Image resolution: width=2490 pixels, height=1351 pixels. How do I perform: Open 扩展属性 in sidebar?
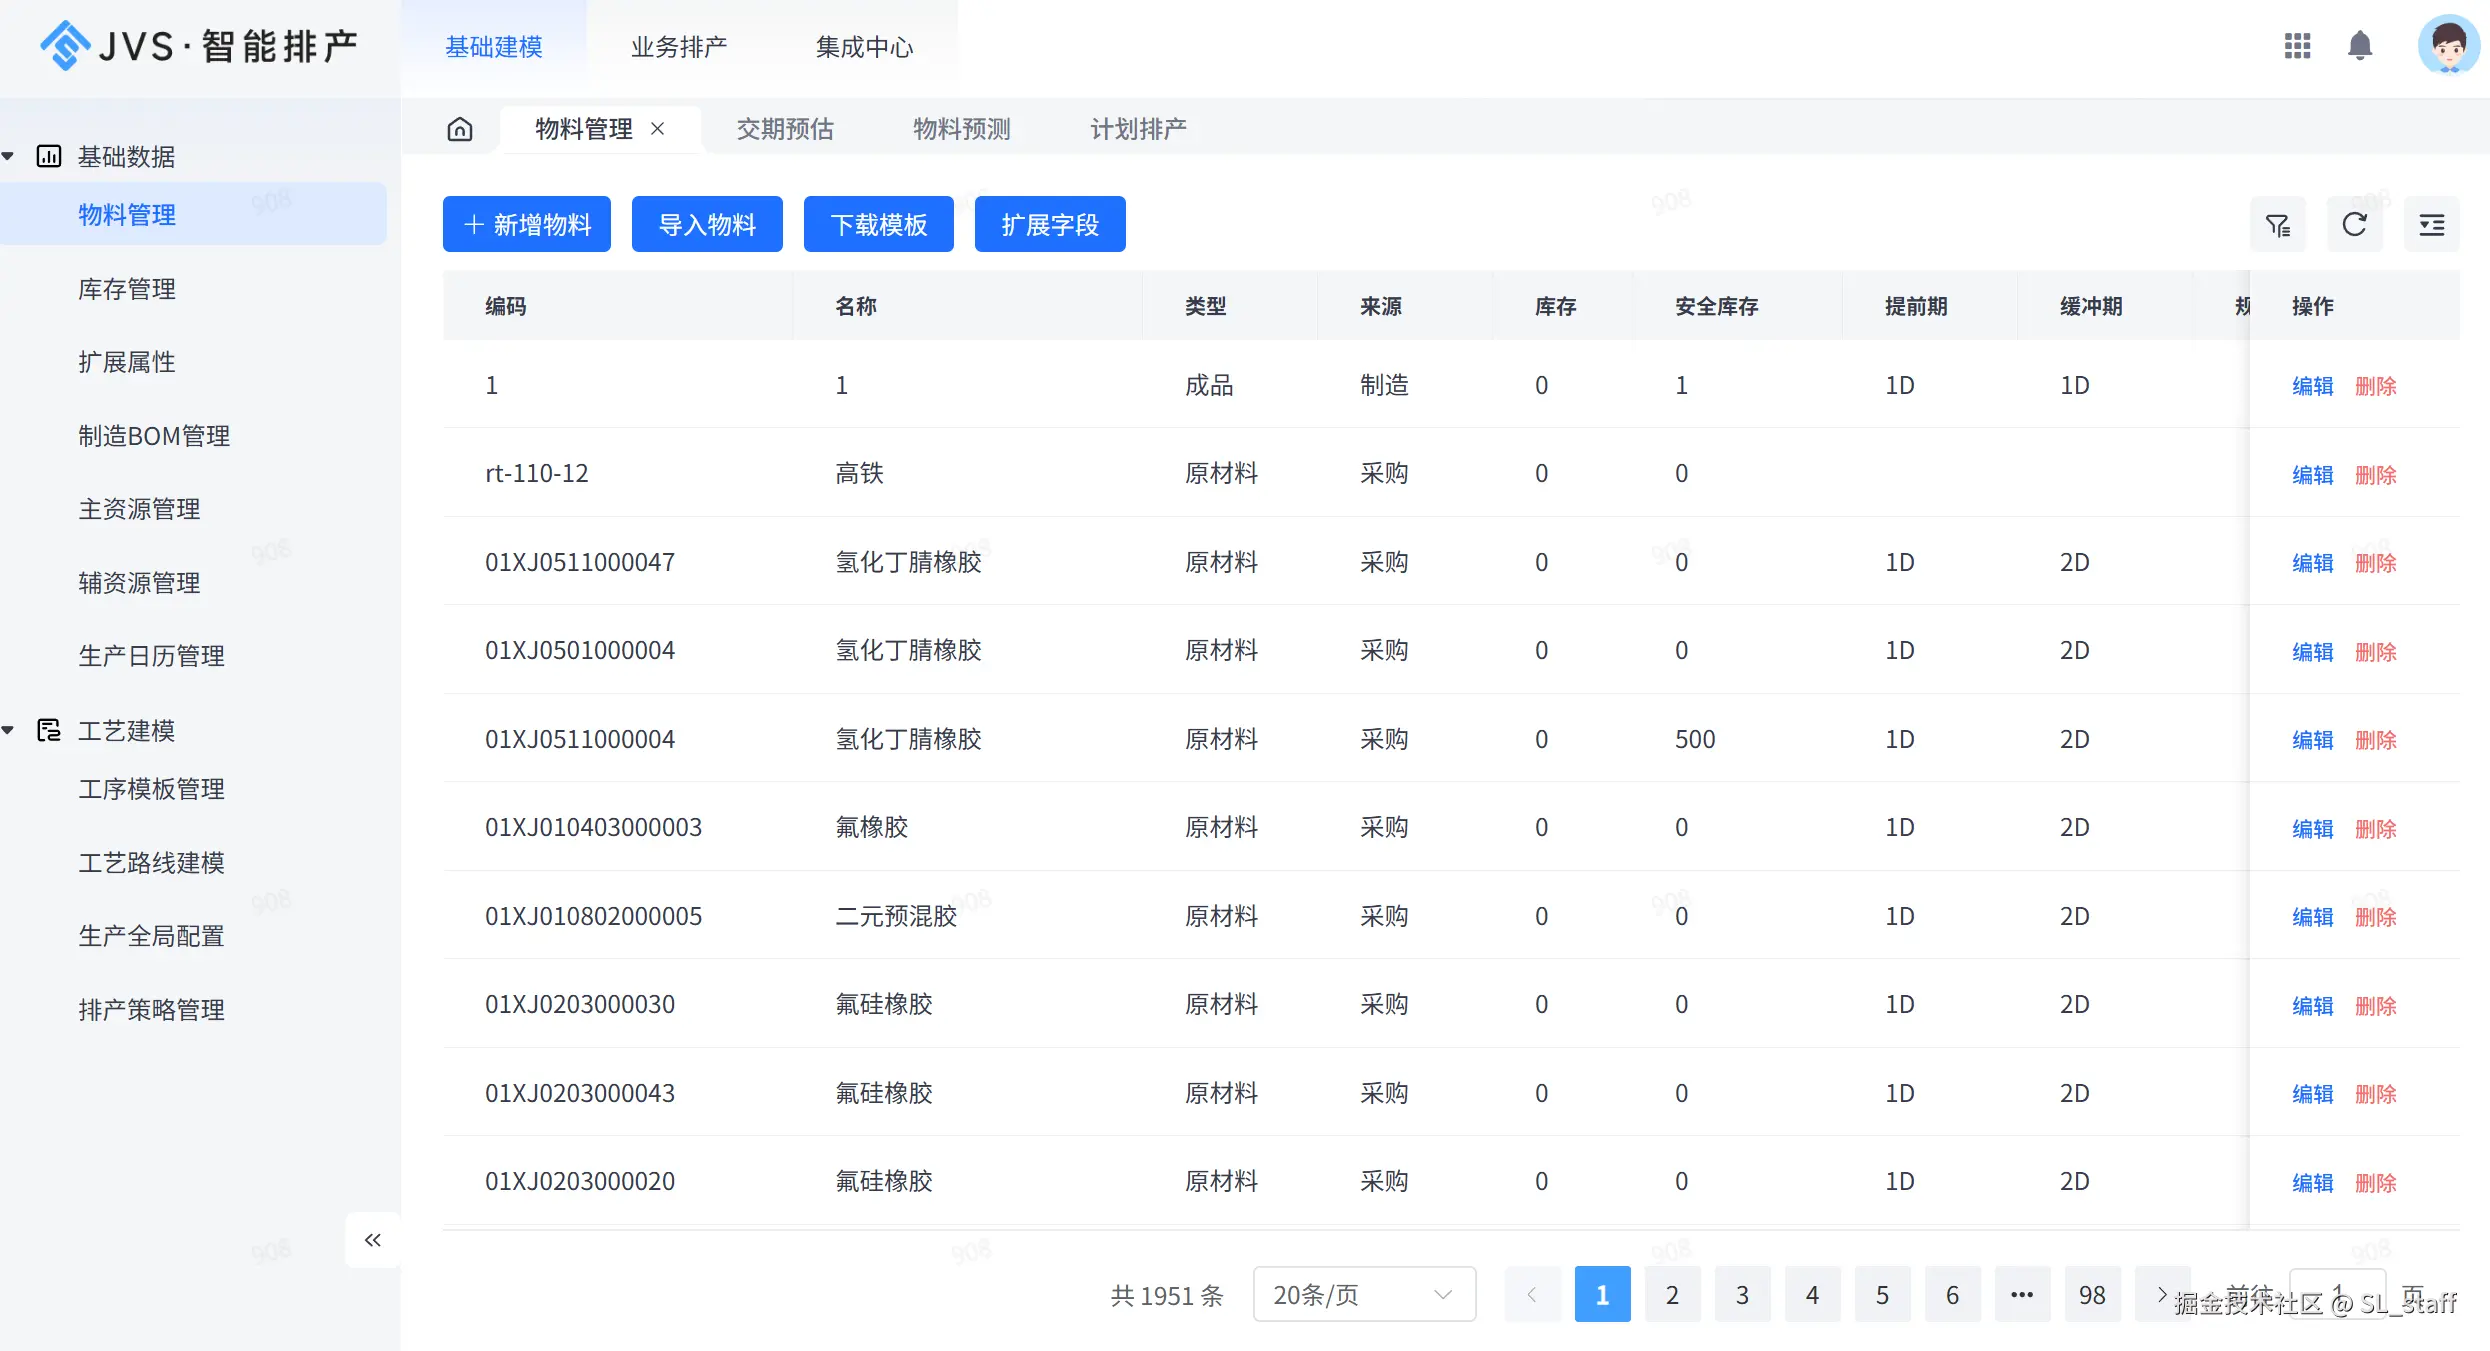point(127,362)
